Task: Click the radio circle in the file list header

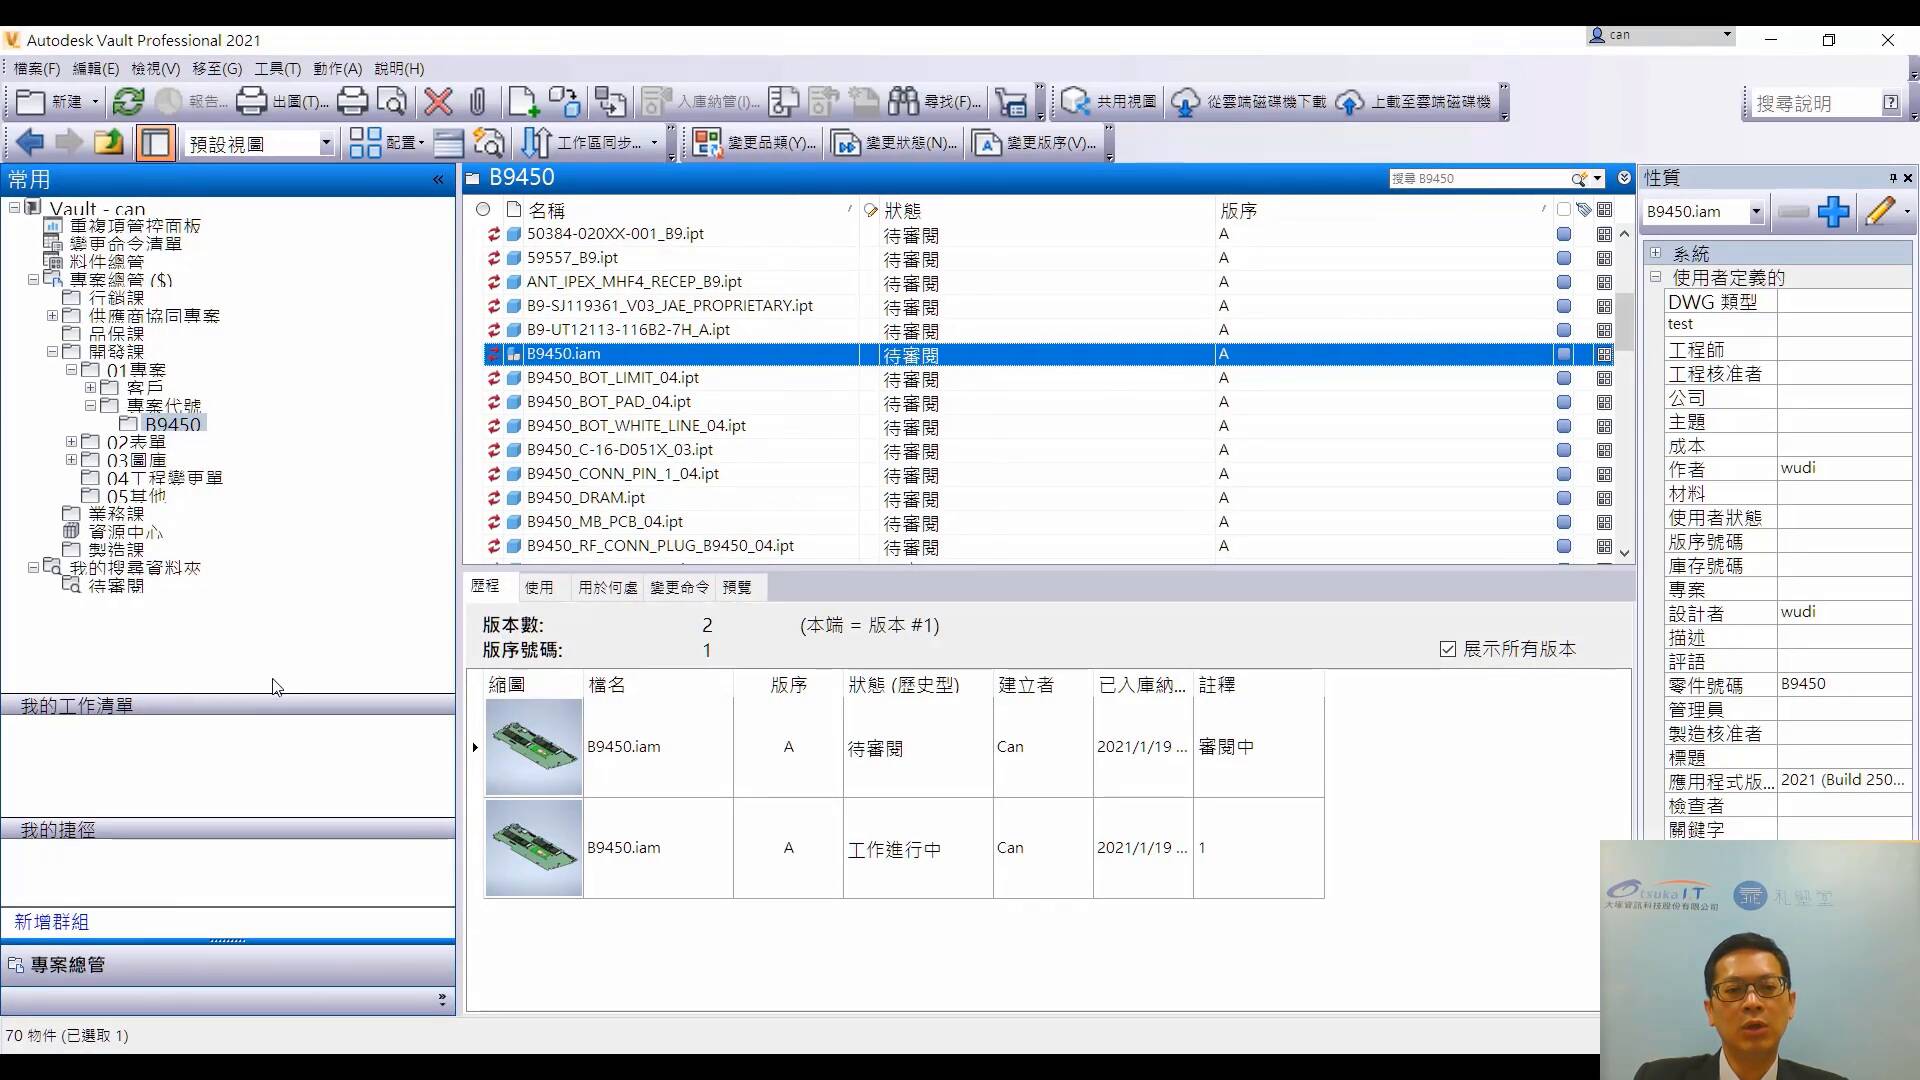Action: pyautogui.click(x=483, y=210)
